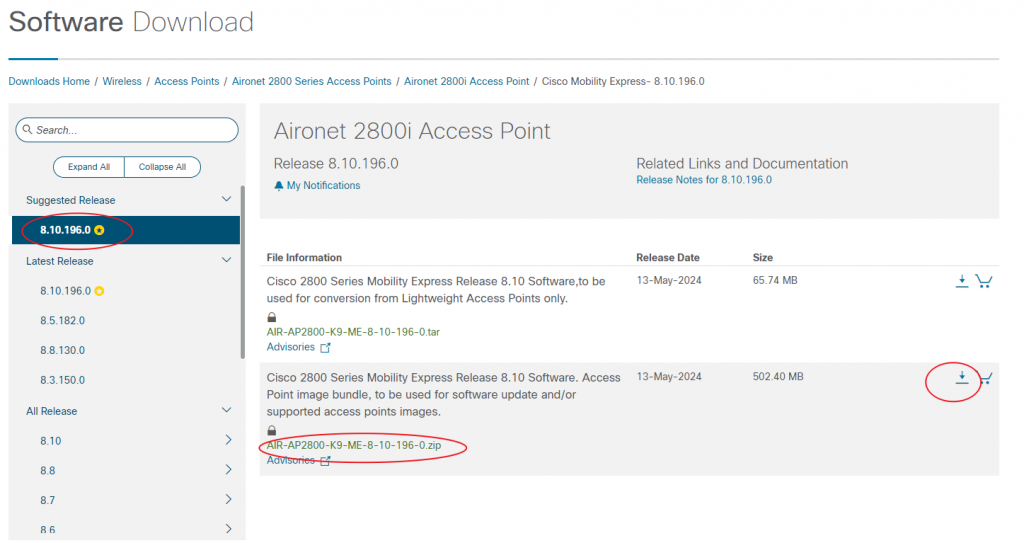
Task: Expand the 8.8 release branch
Action: (228, 470)
